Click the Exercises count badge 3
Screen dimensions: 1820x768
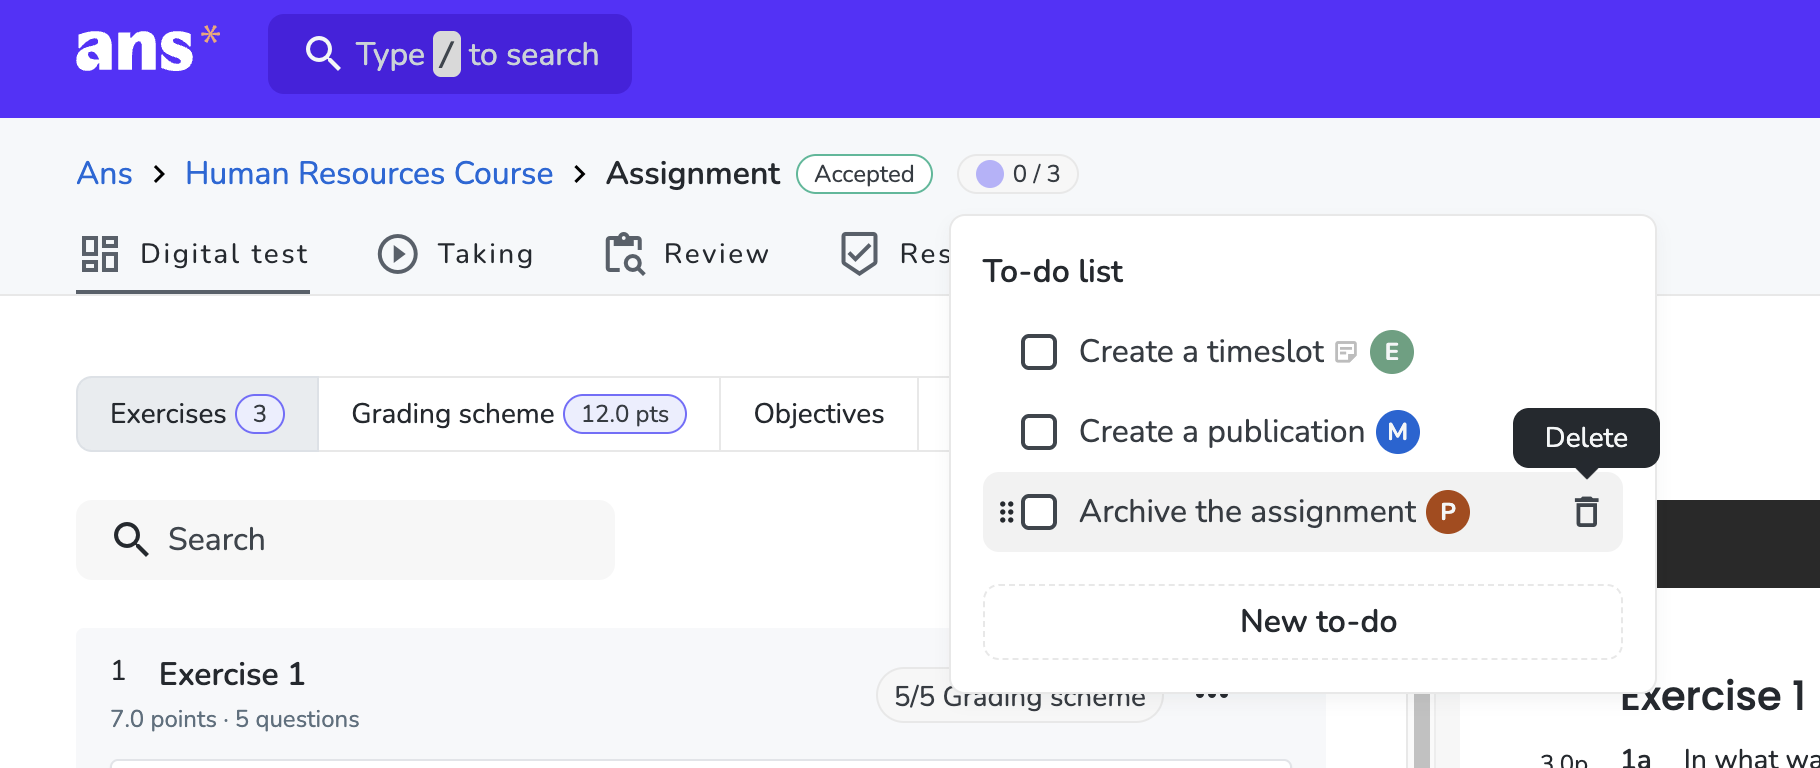coord(260,414)
